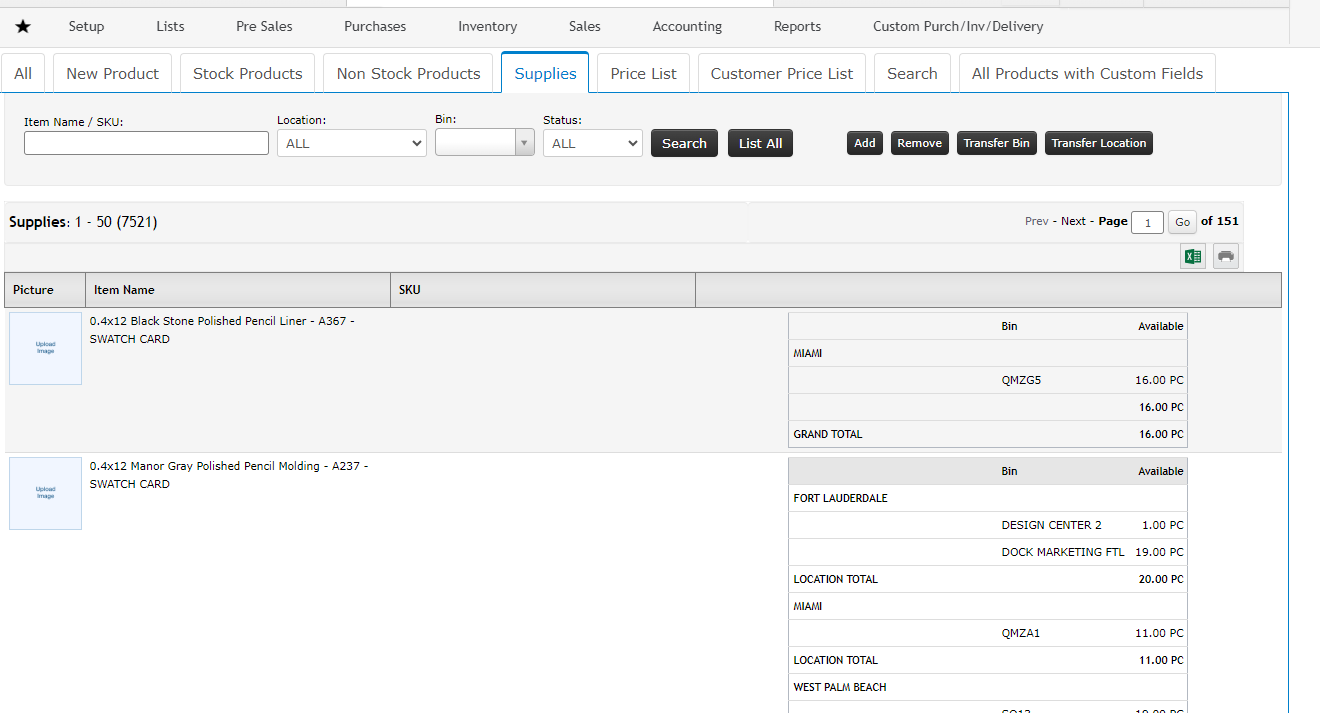Open Custom Purch/Inv/Delivery menu

click(x=958, y=26)
